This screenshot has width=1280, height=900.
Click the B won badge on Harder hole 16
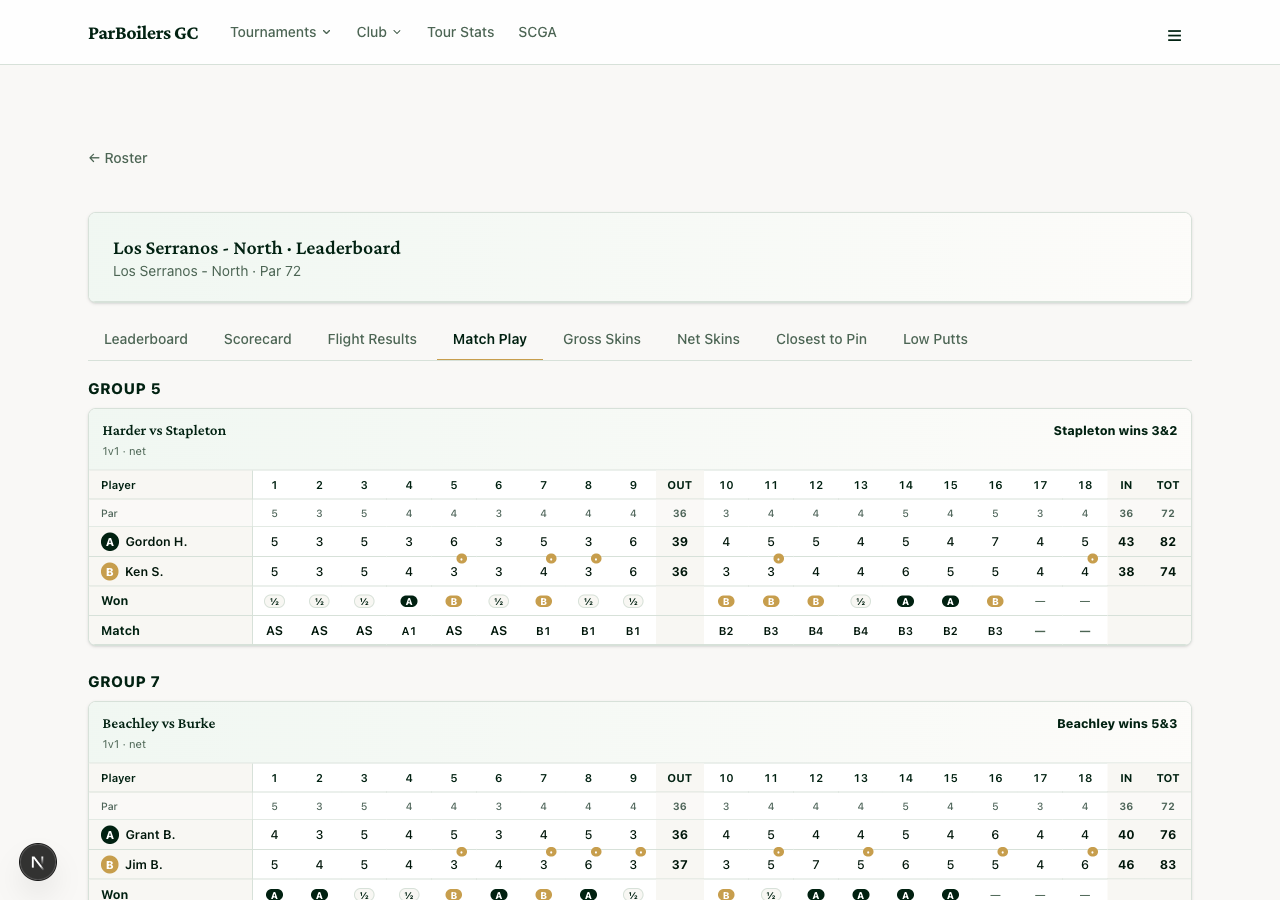995,601
